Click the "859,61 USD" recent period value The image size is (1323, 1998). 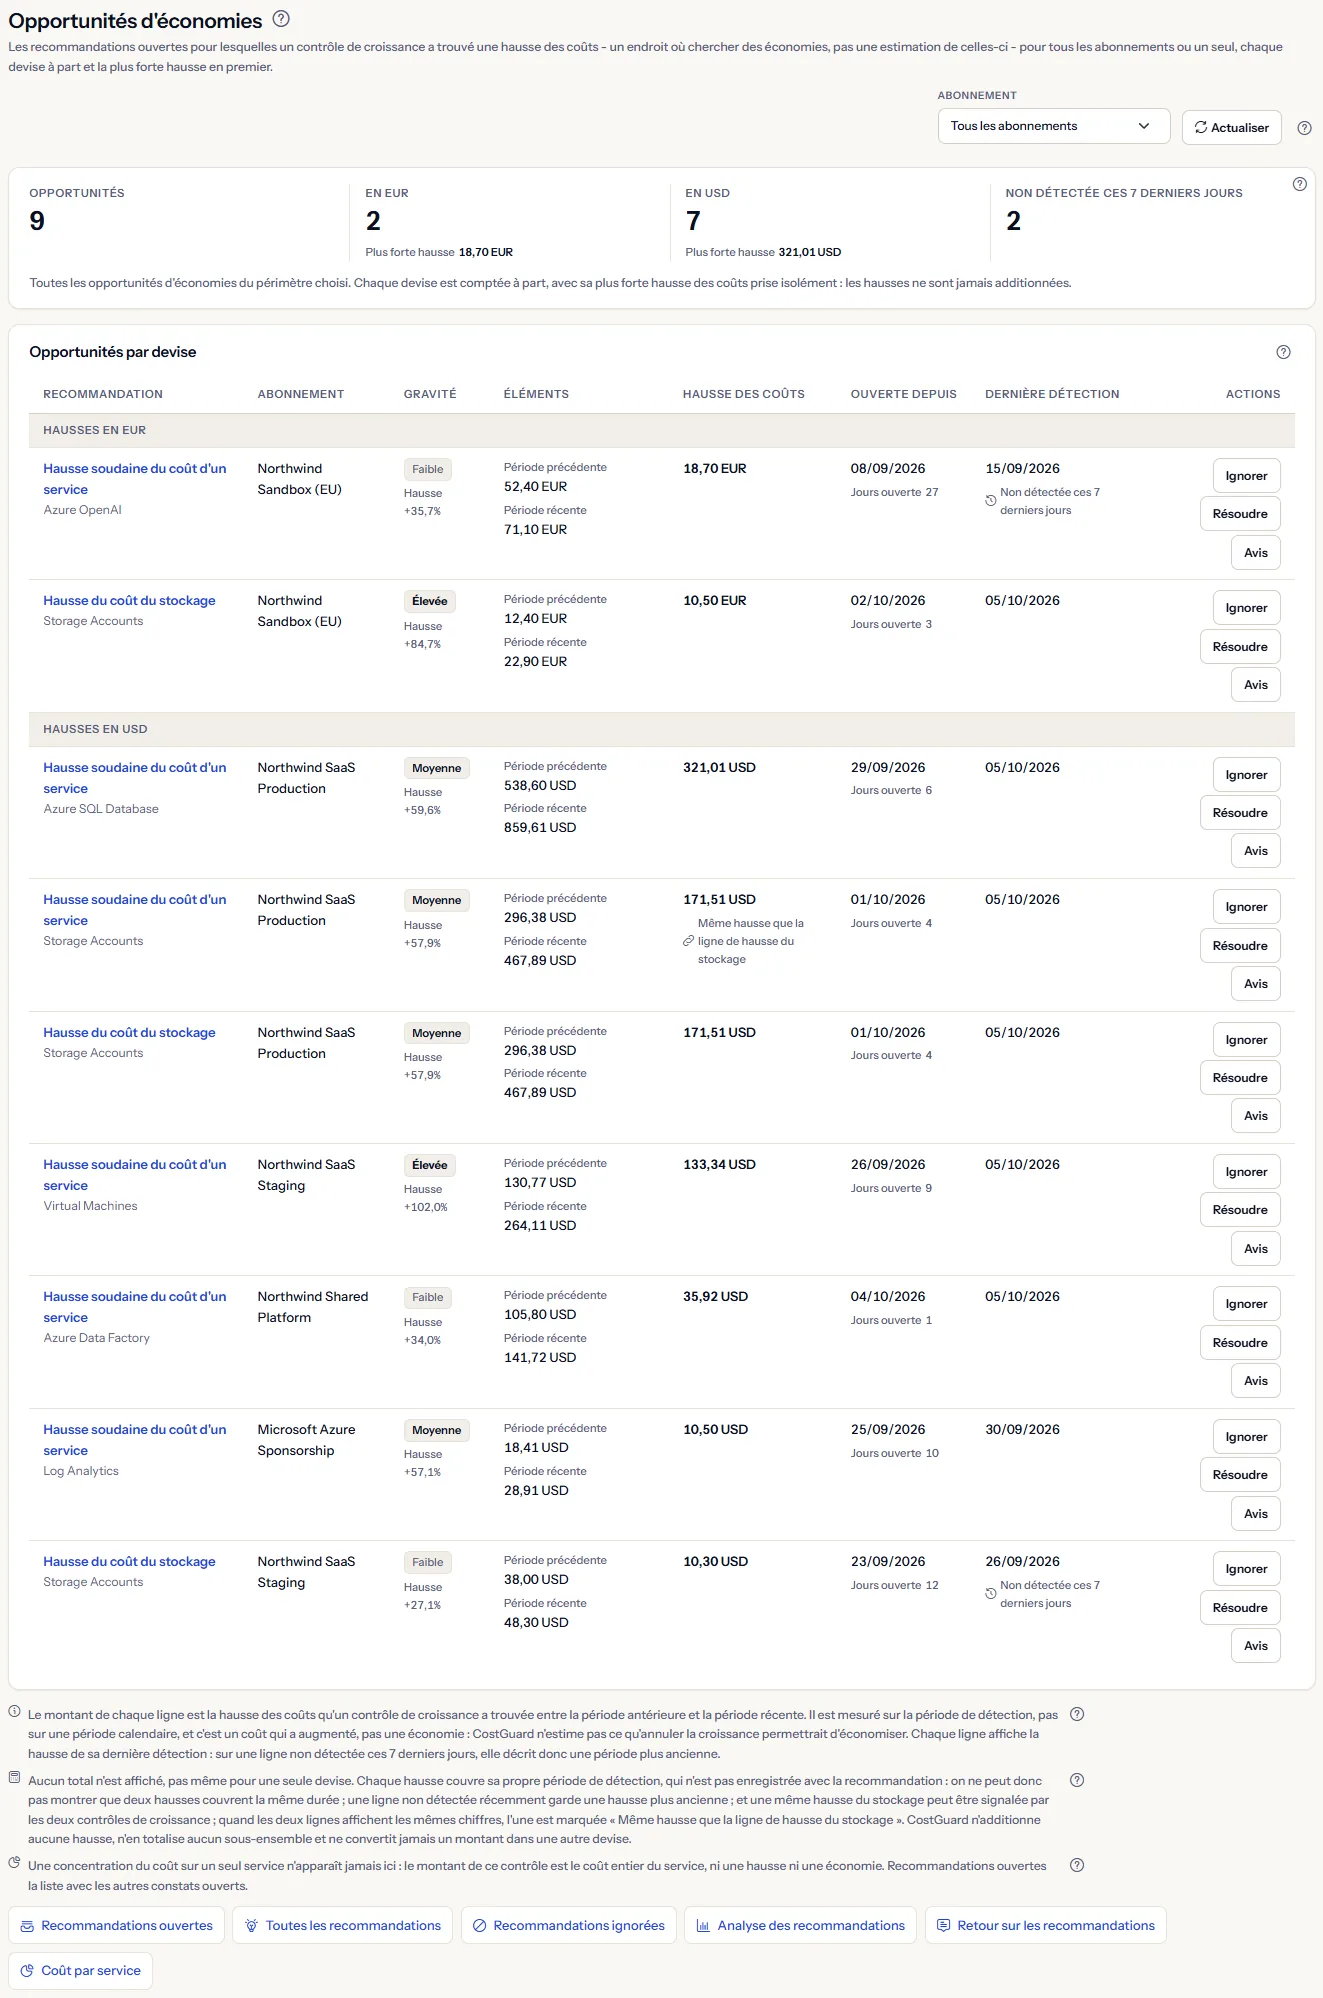click(x=540, y=828)
